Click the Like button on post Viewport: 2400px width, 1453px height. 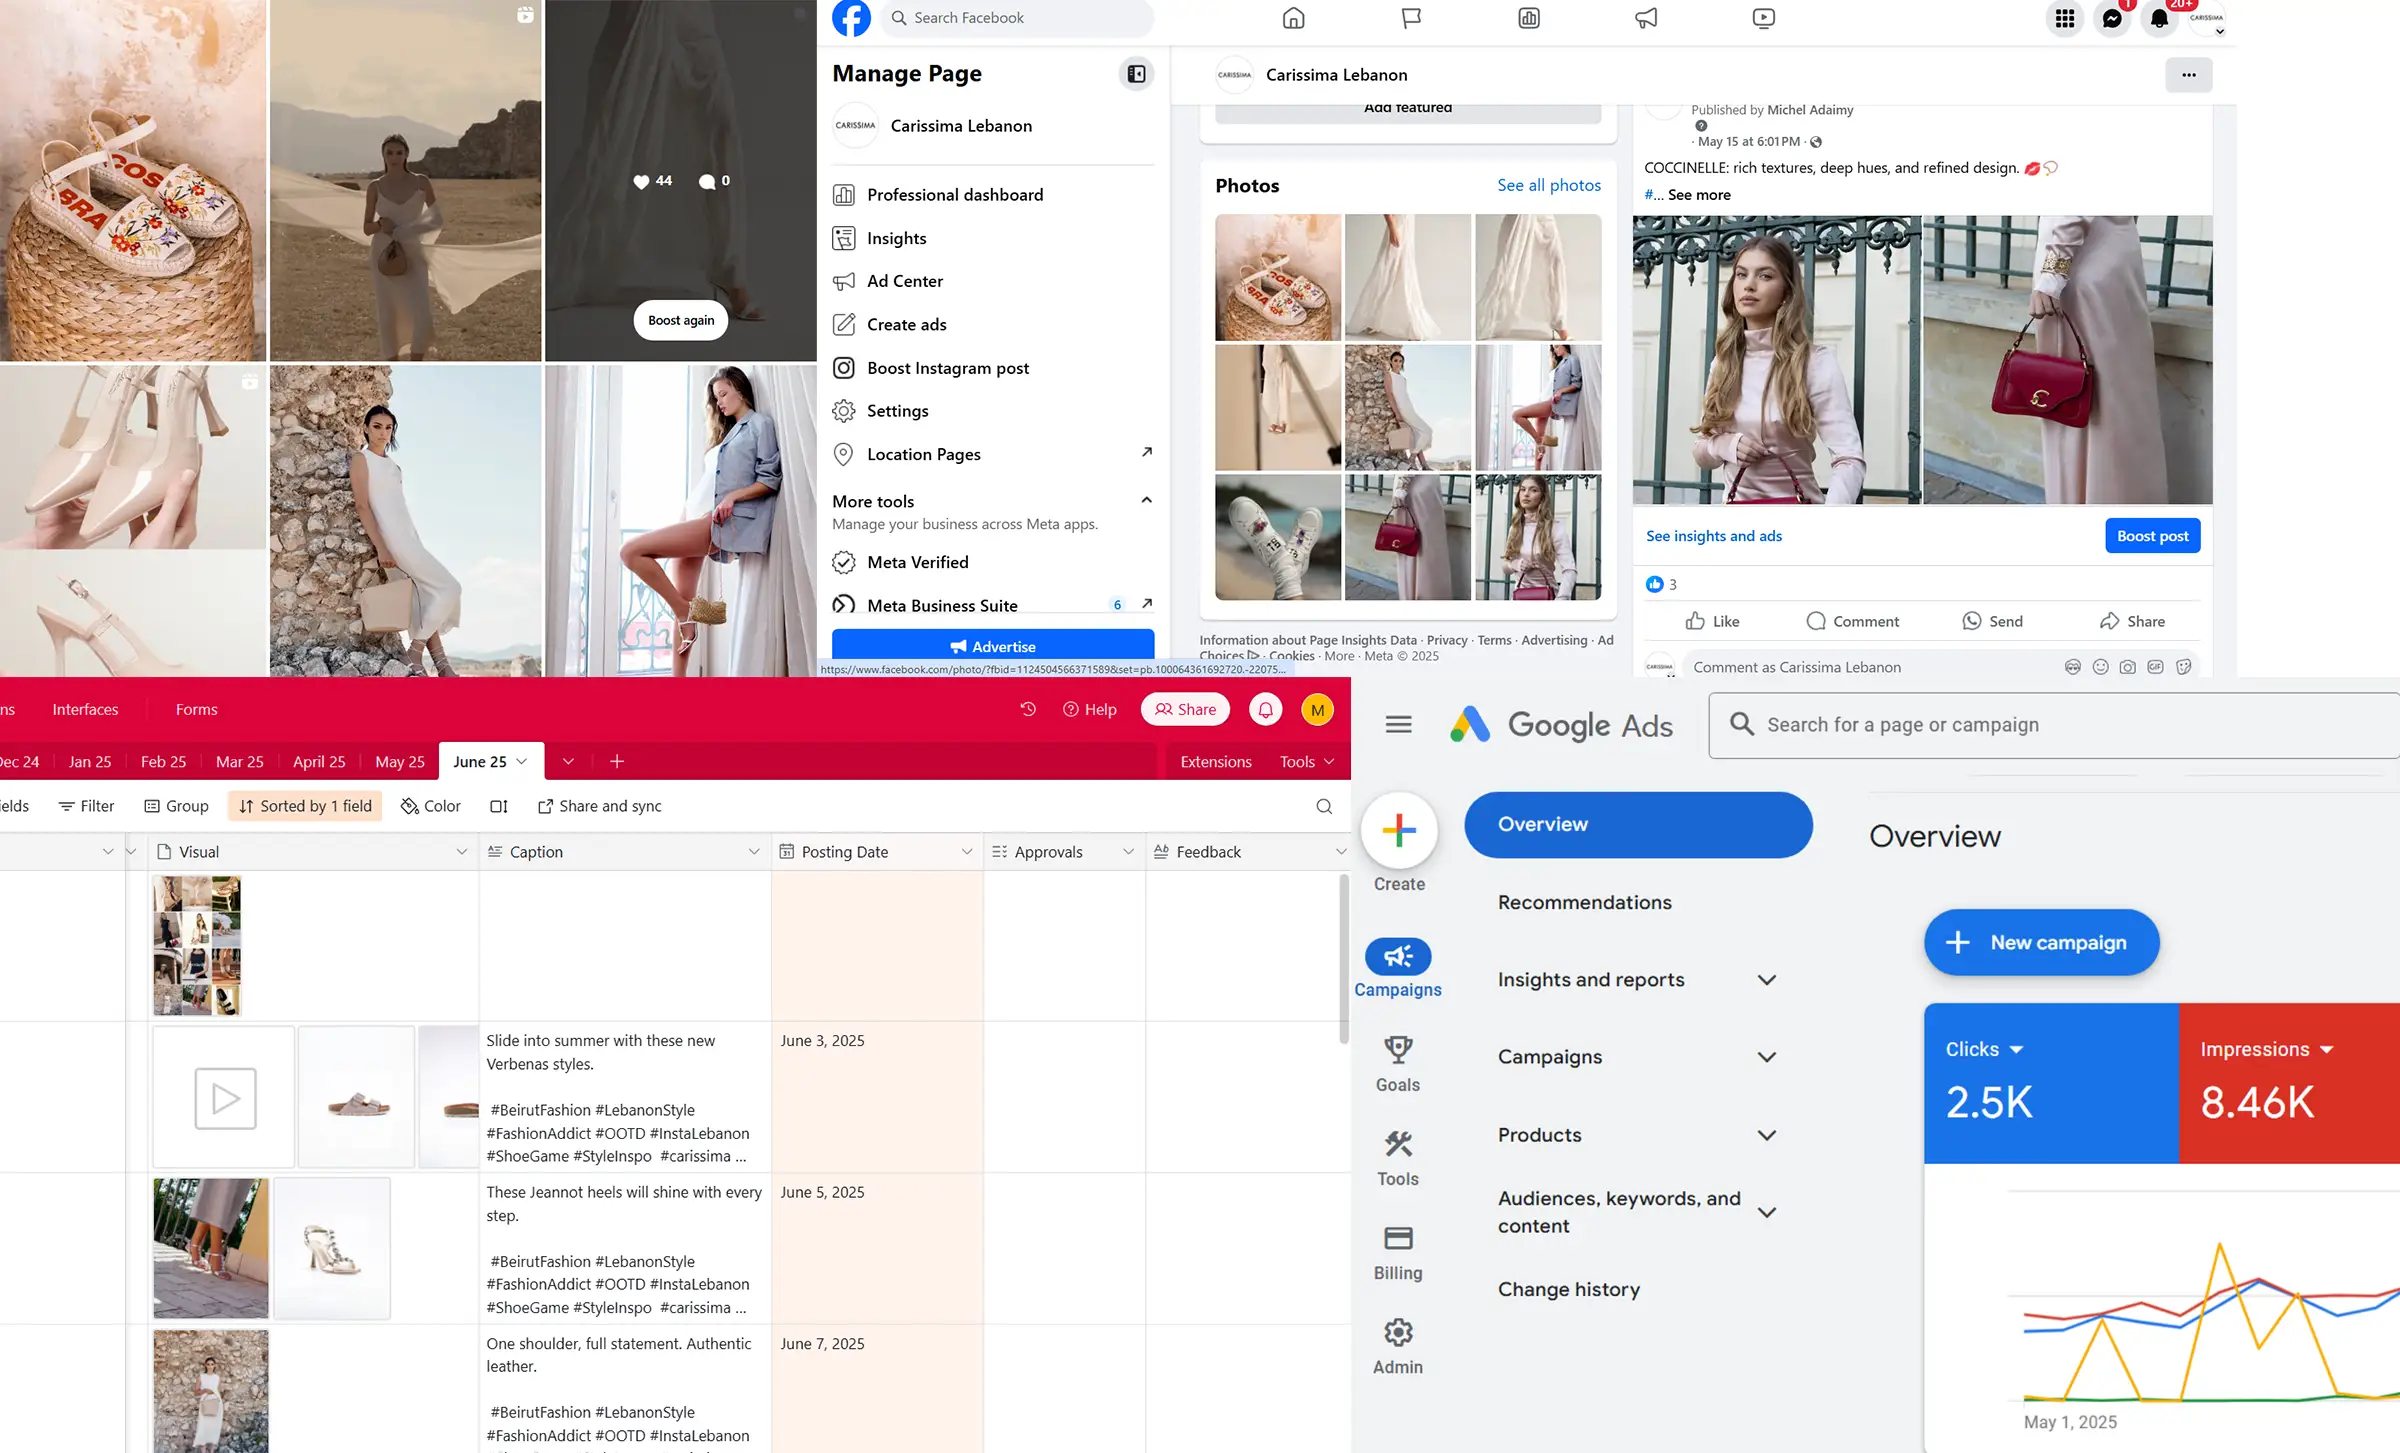click(1712, 621)
